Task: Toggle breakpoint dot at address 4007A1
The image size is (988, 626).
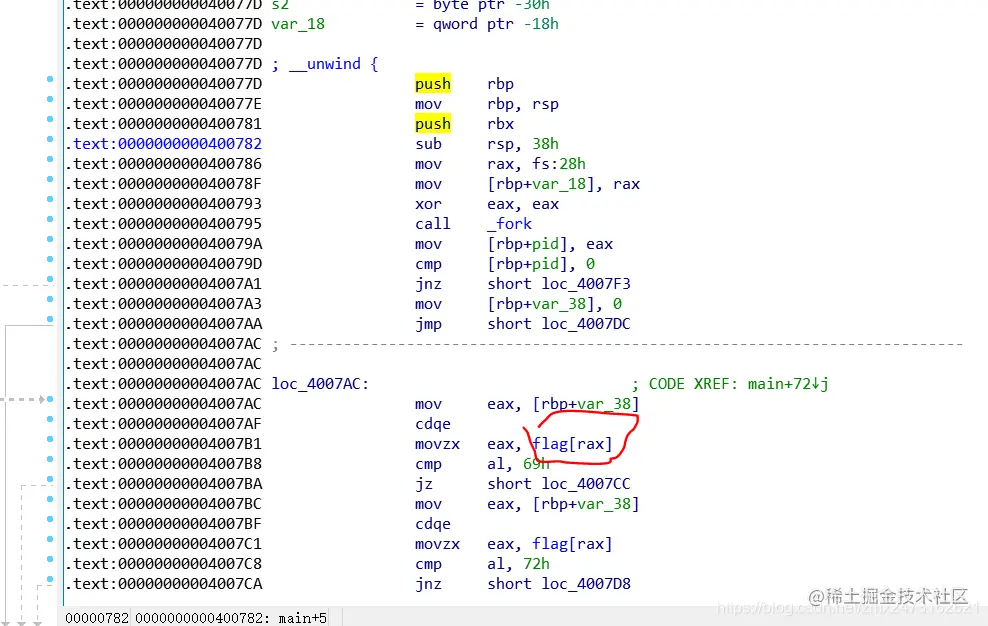Action: [50, 279]
